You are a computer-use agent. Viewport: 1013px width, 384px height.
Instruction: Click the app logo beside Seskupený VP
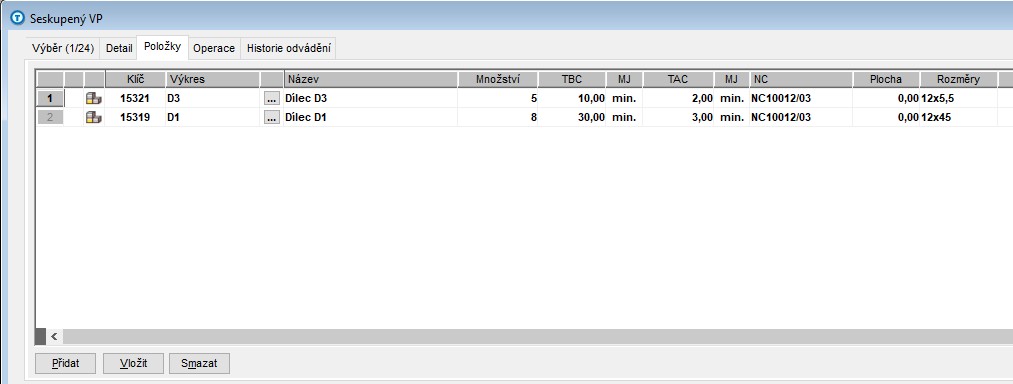tap(18, 19)
